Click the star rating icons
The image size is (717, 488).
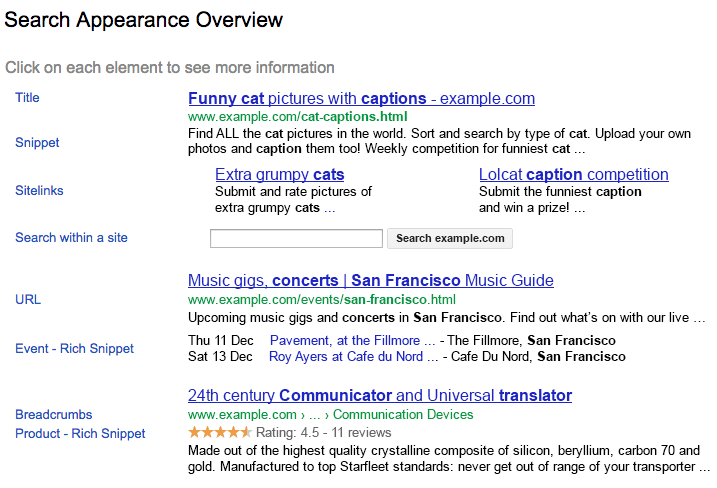pos(219,433)
